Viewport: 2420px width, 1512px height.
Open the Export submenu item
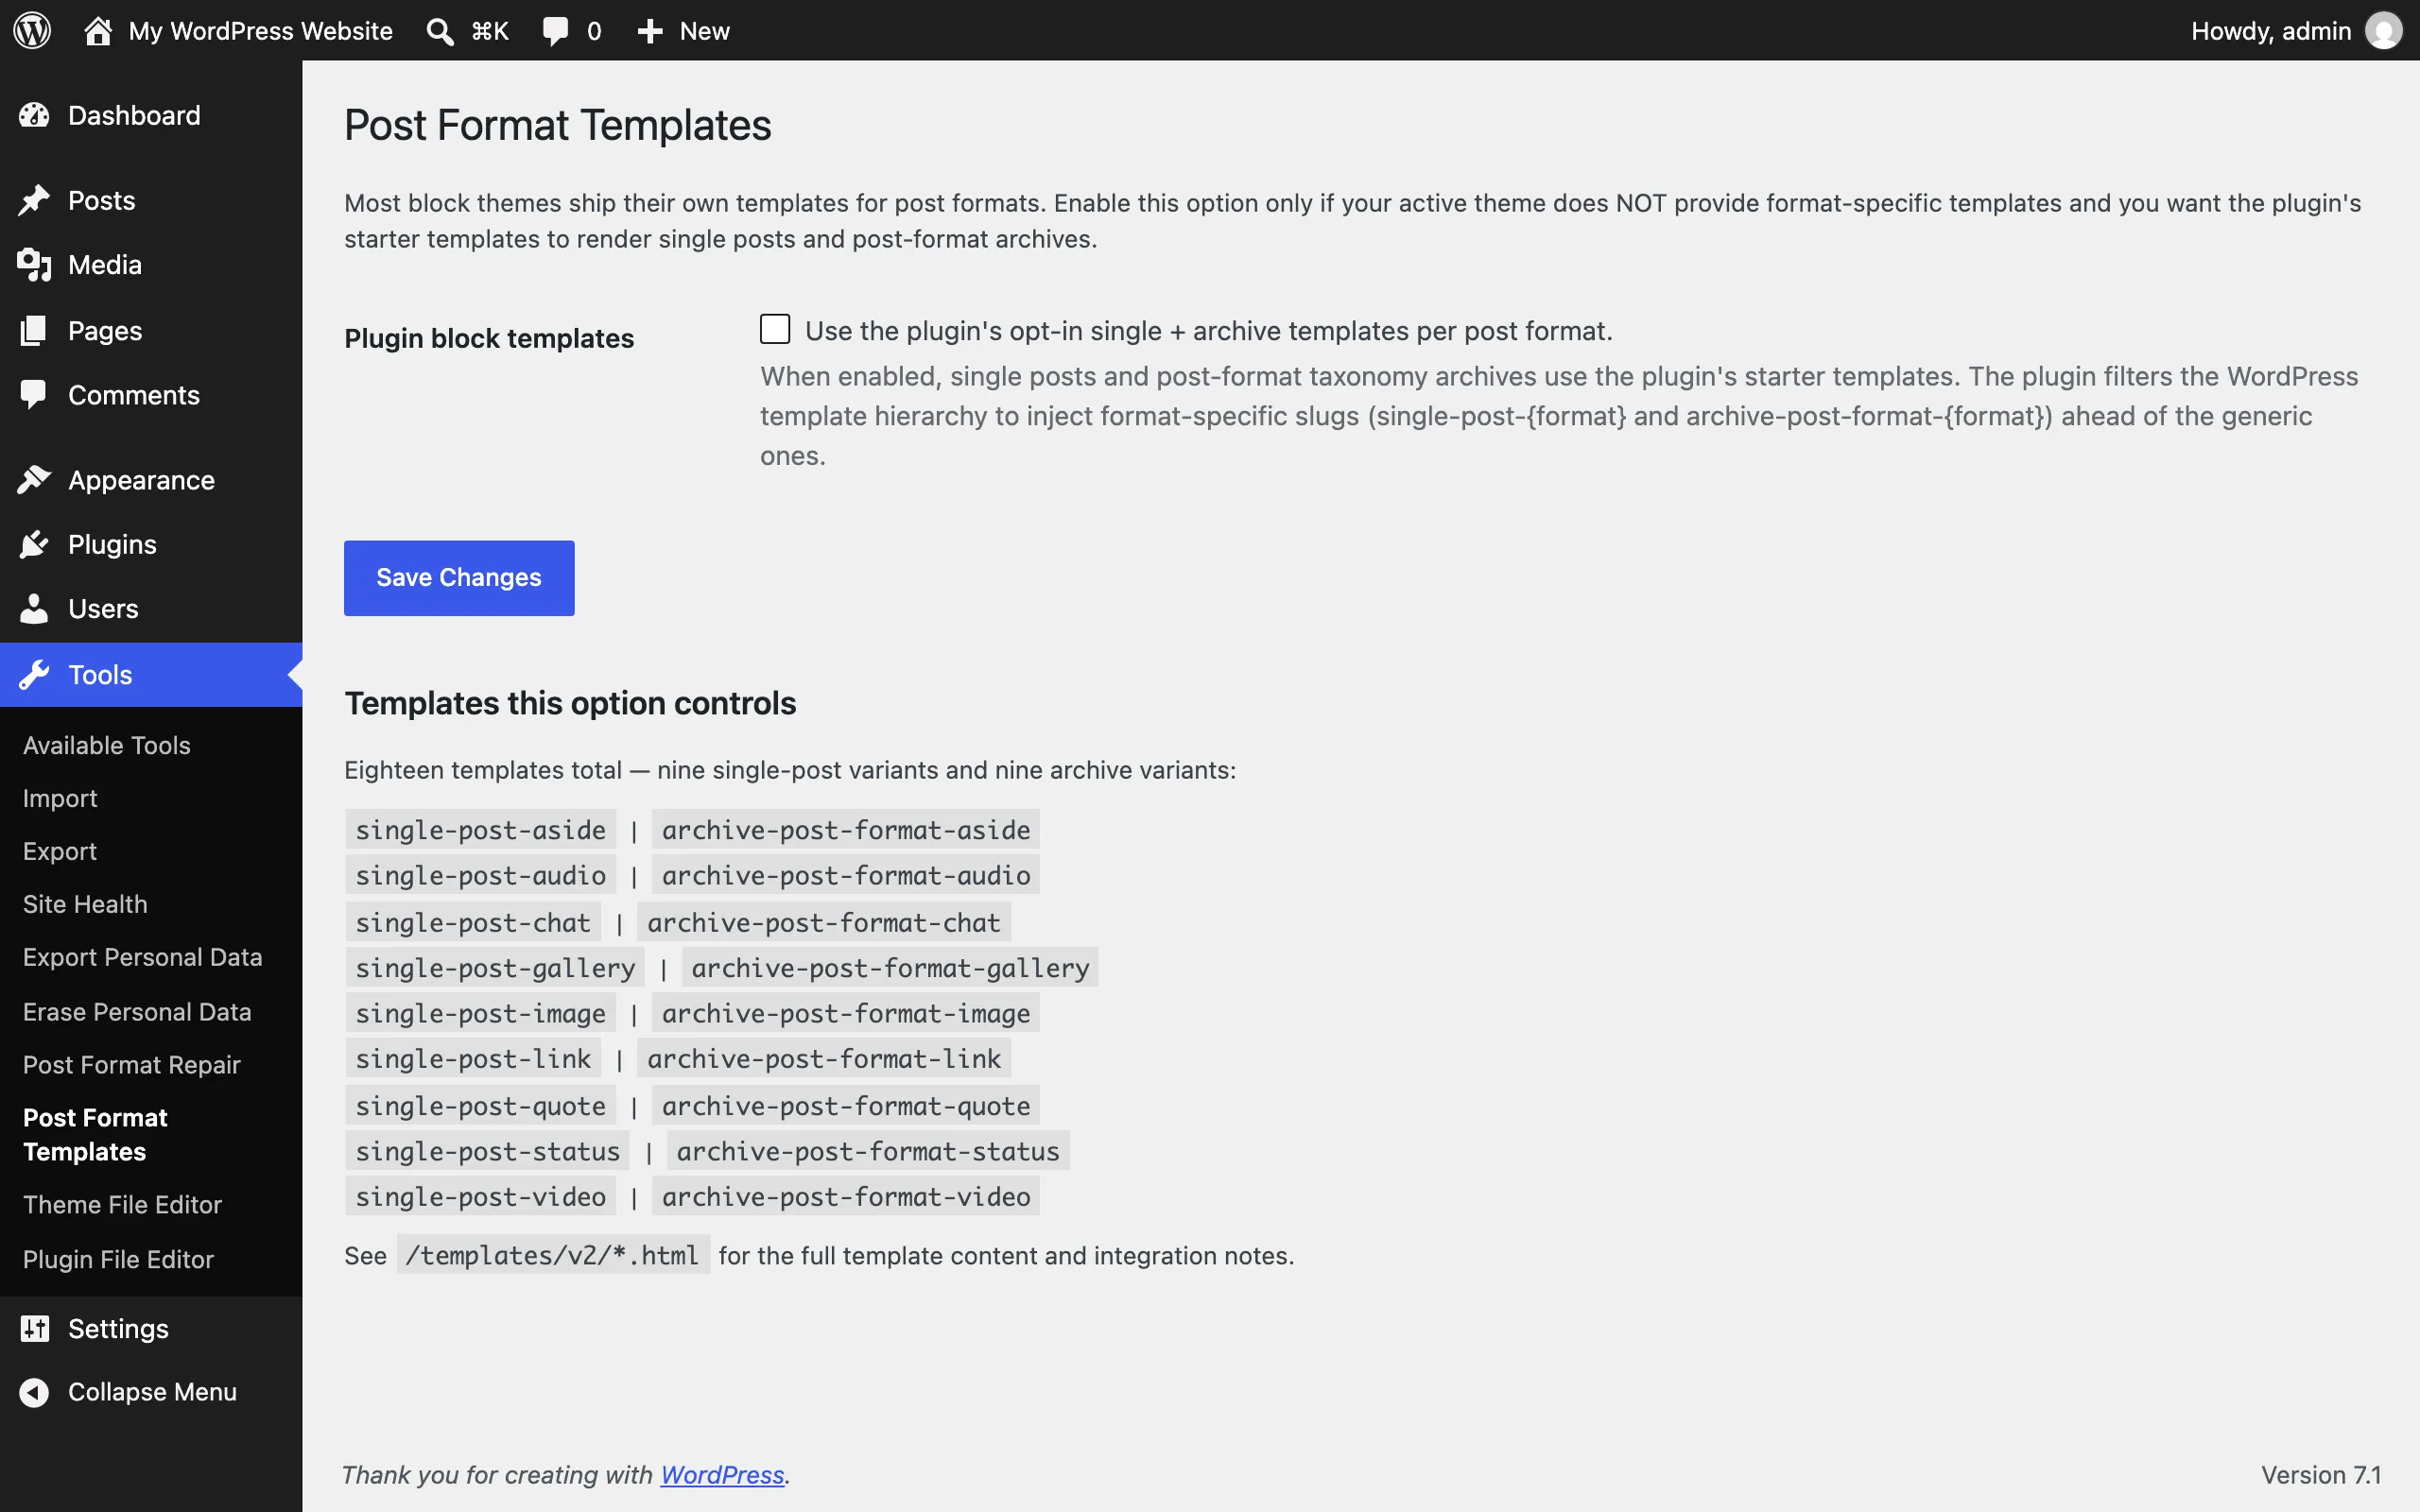click(x=60, y=851)
